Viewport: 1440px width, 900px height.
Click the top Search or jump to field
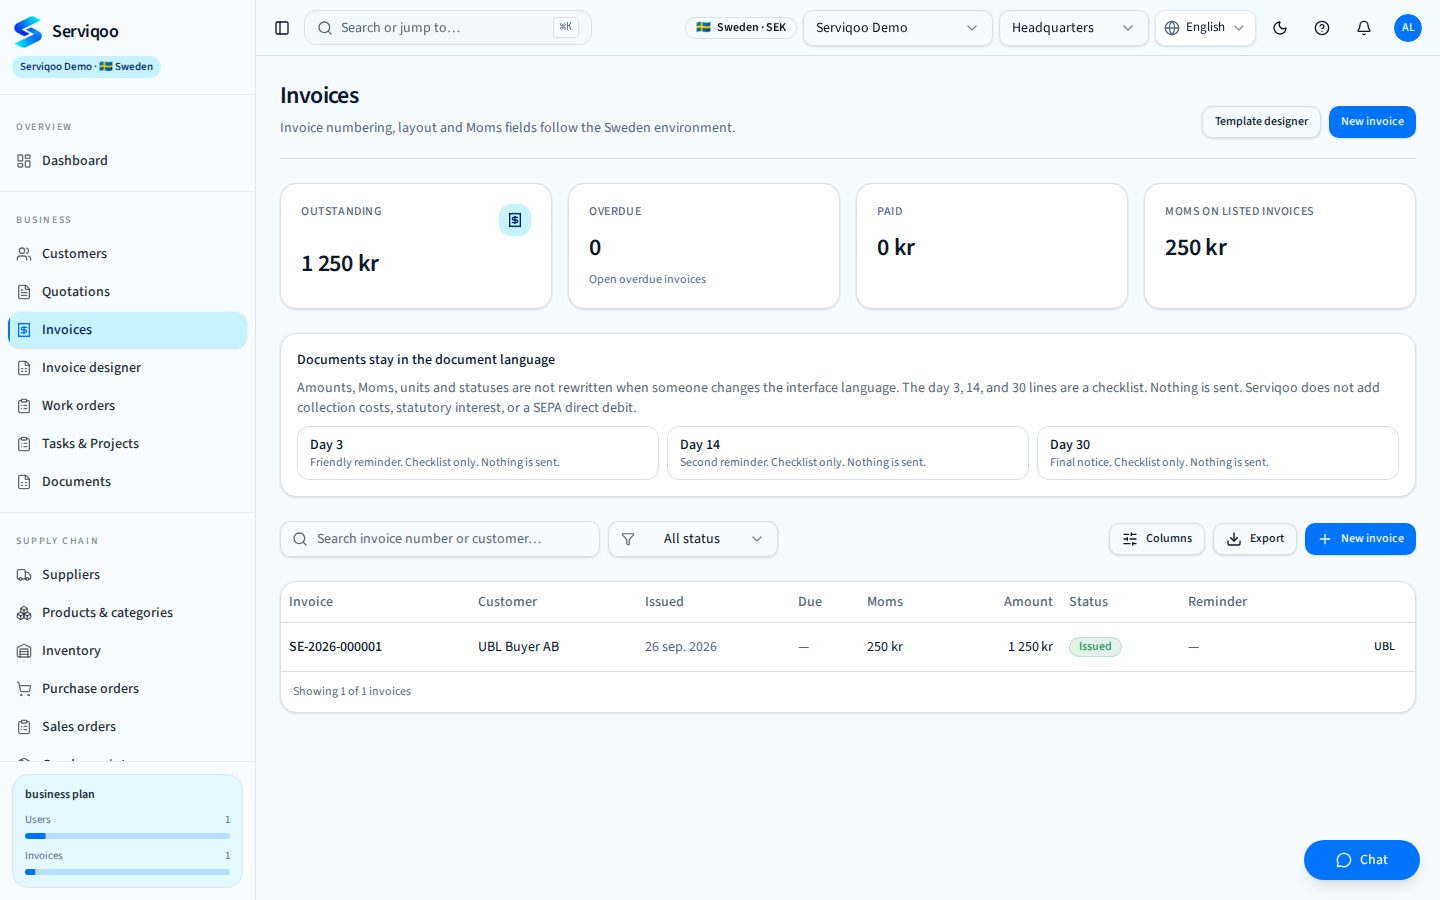pos(448,28)
